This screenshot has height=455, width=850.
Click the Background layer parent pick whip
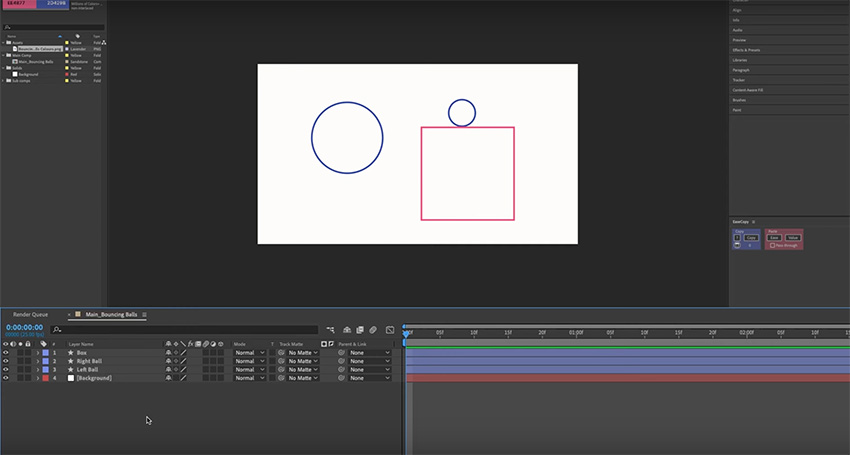(342, 378)
